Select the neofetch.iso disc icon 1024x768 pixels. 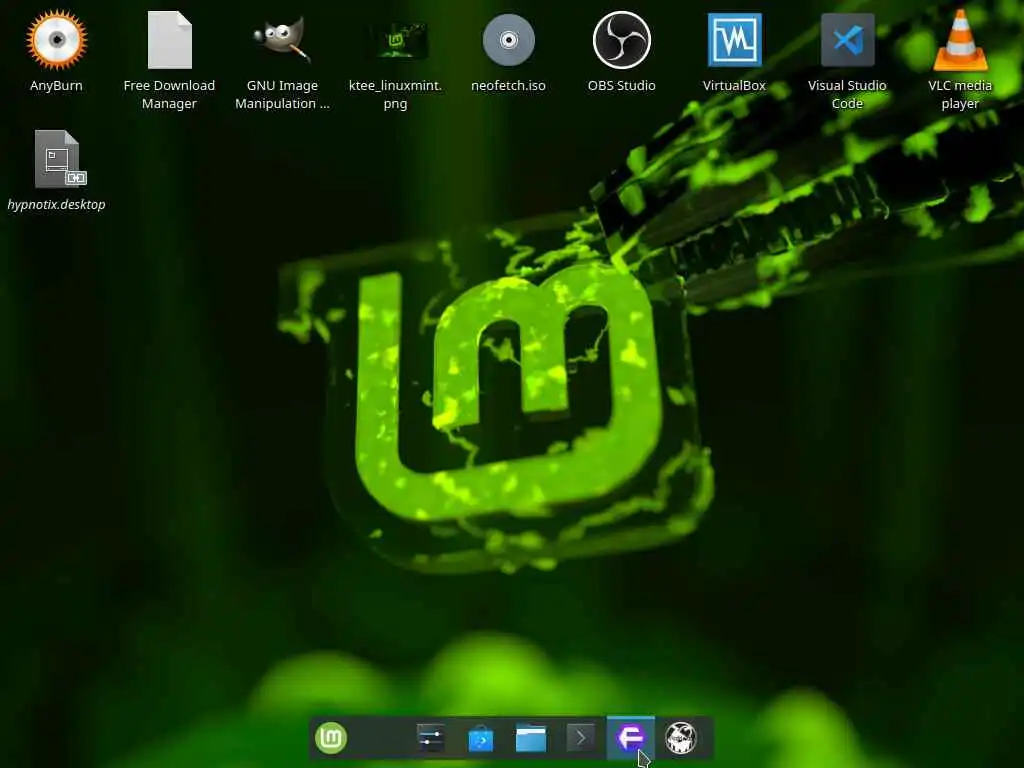click(509, 40)
